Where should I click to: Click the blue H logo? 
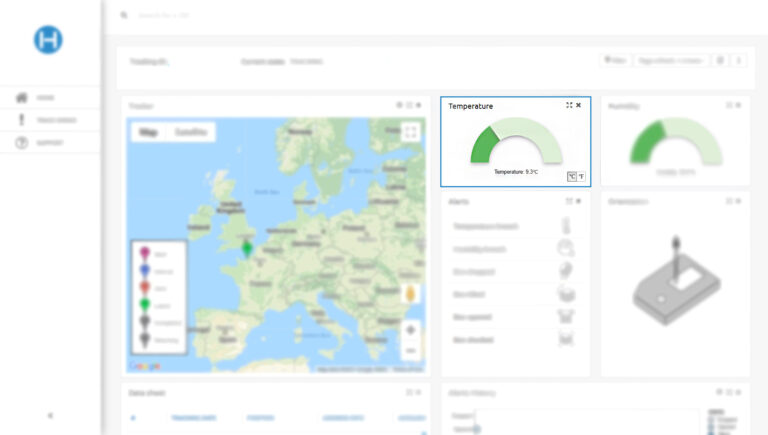coord(48,40)
